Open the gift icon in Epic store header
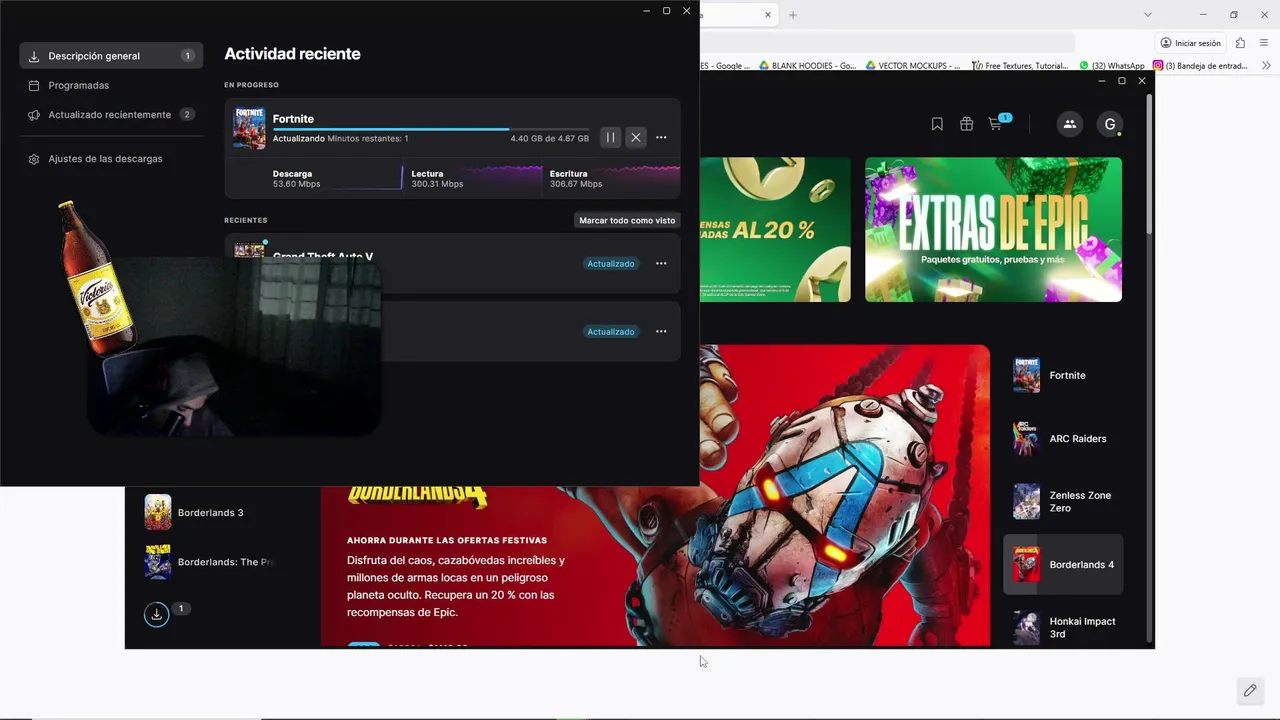 966,124
